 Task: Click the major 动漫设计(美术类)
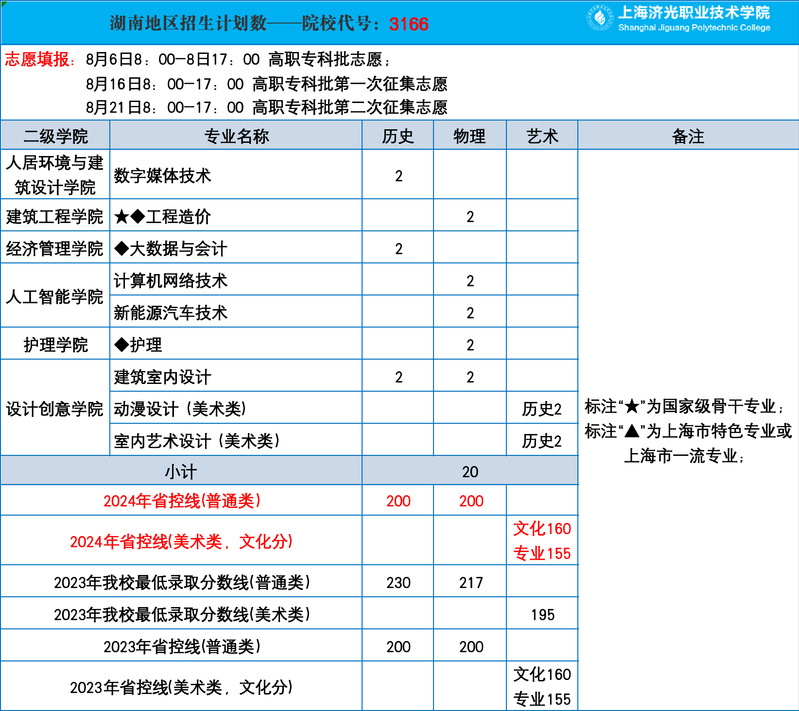[180, 409]
